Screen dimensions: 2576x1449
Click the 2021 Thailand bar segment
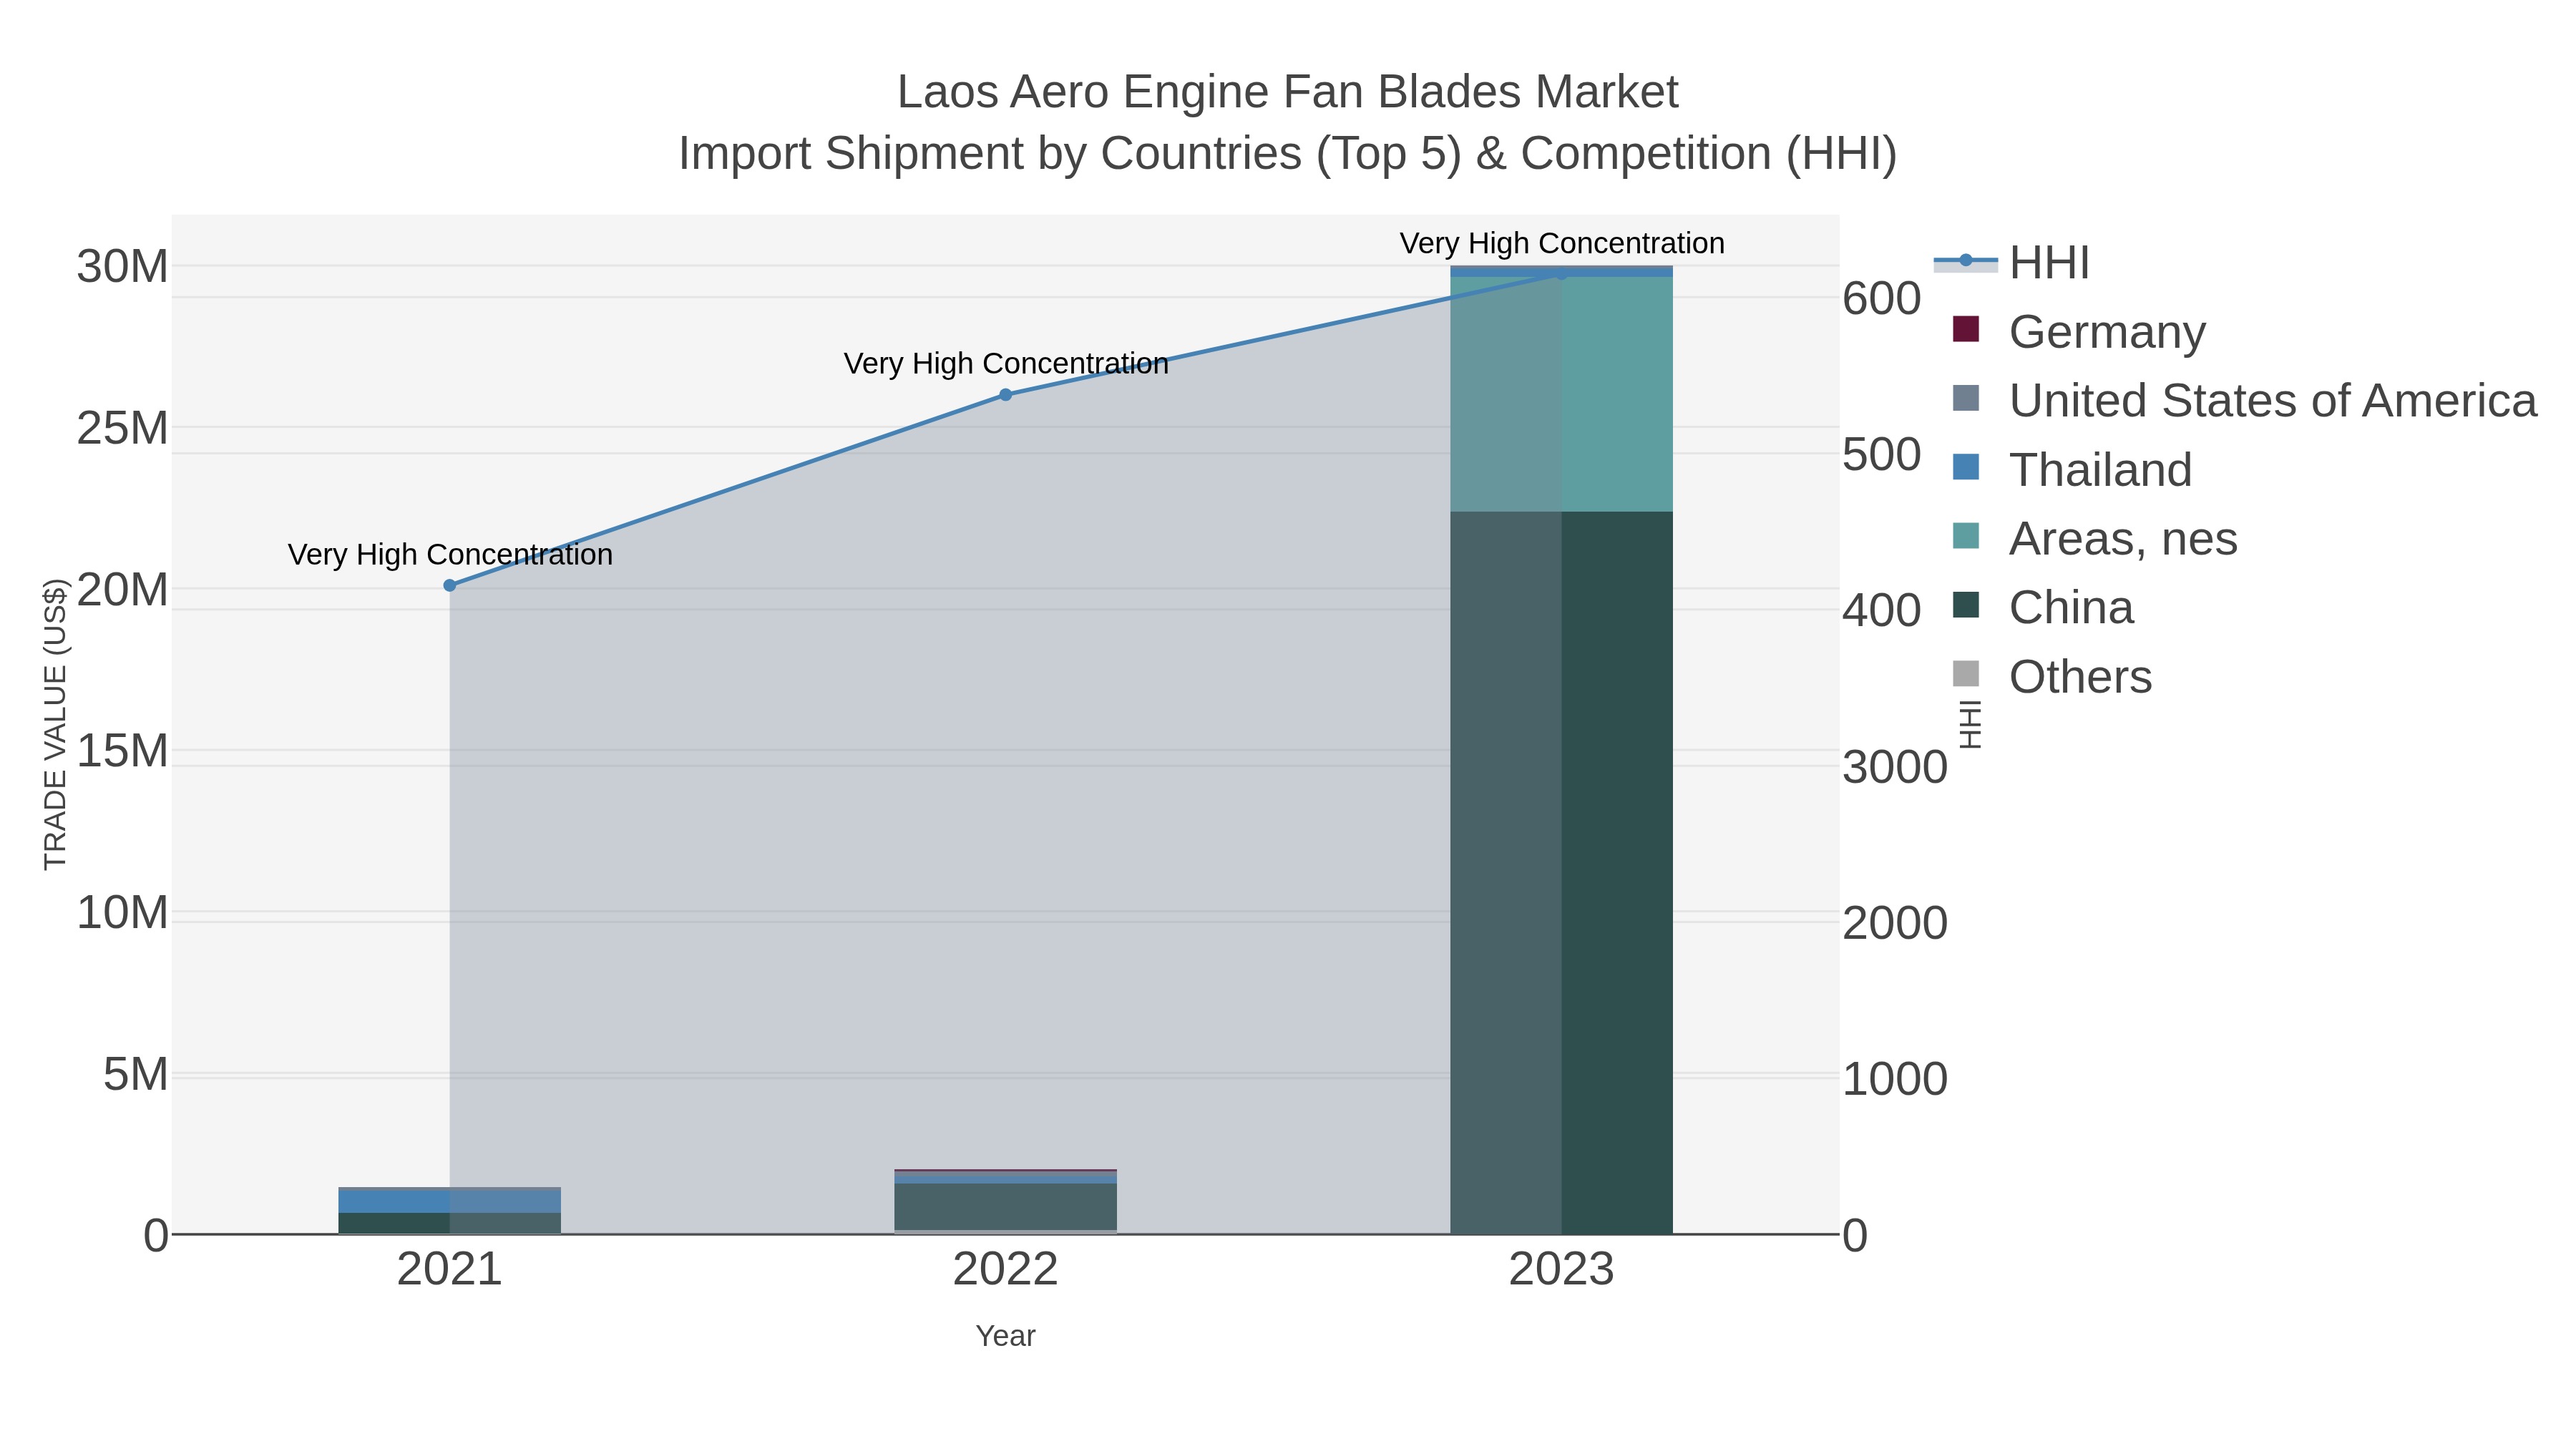(x=450, y=1201)
